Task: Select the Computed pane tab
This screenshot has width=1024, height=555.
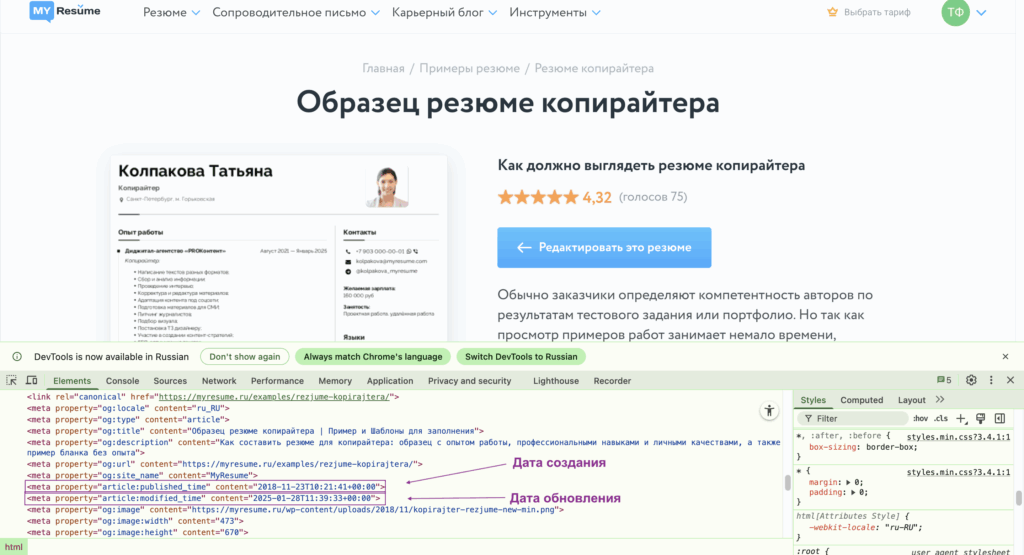Action: [861, 400]
